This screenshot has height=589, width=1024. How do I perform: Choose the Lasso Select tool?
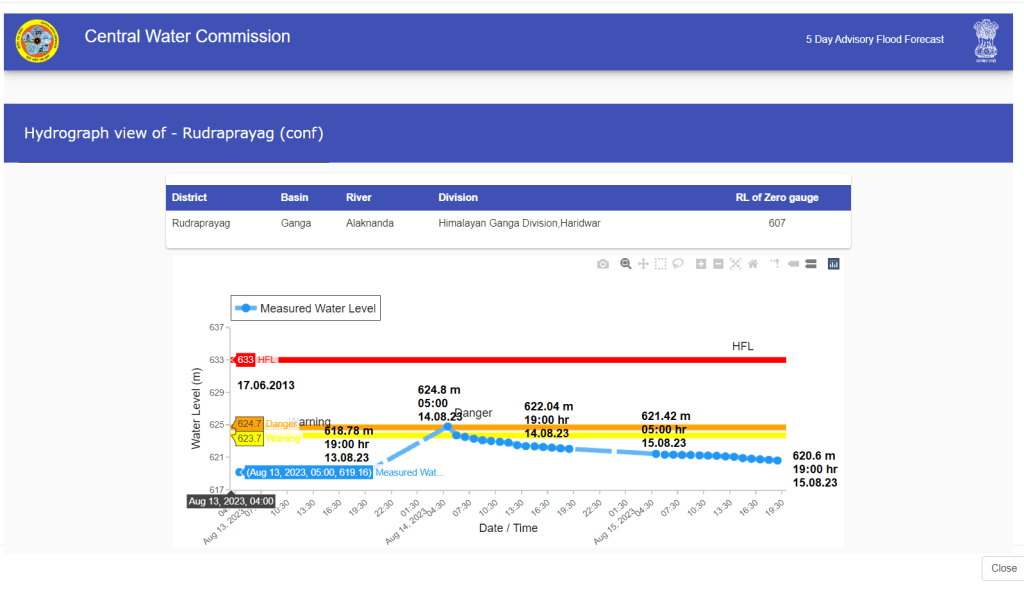tap(677, 264)
